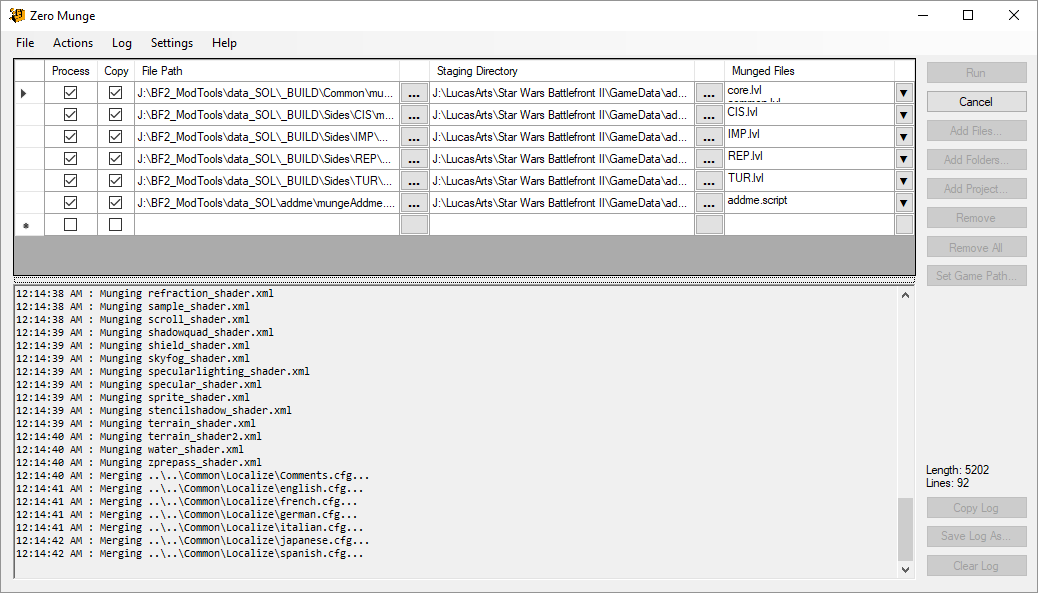Browse staging directory for addme.script row
This screenshot has width=1038, height=593.
[x=709, y=203]
